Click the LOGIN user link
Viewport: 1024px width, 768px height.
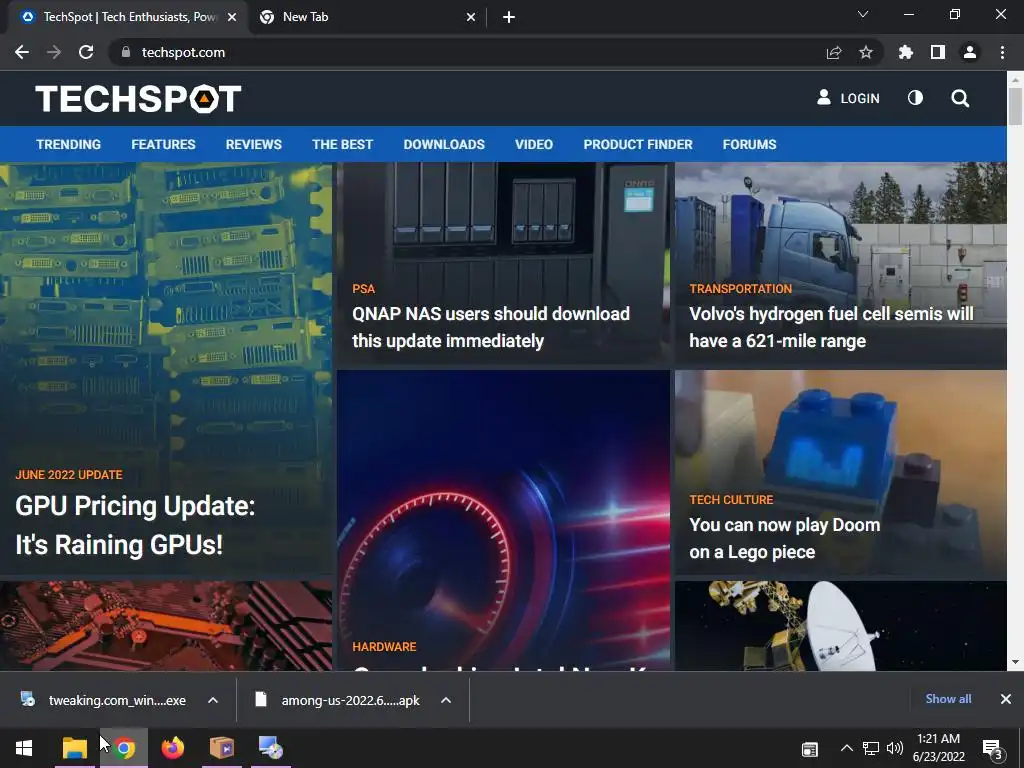tap(848, 98)
